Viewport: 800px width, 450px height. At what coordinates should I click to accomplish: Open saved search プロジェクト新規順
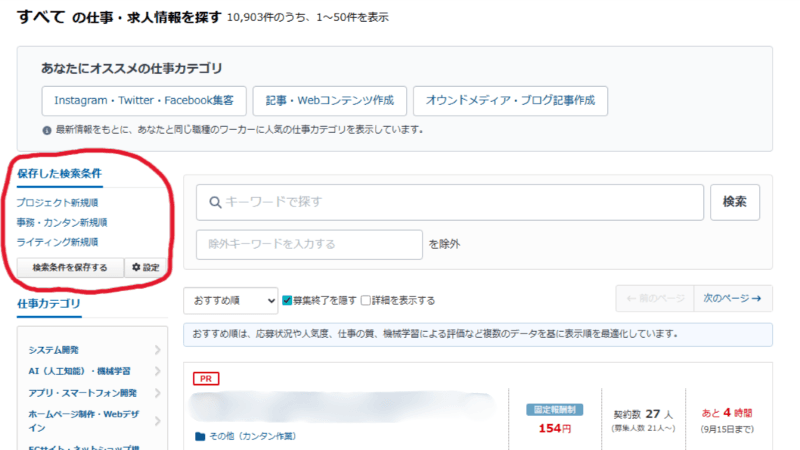(x=57, y=203)
